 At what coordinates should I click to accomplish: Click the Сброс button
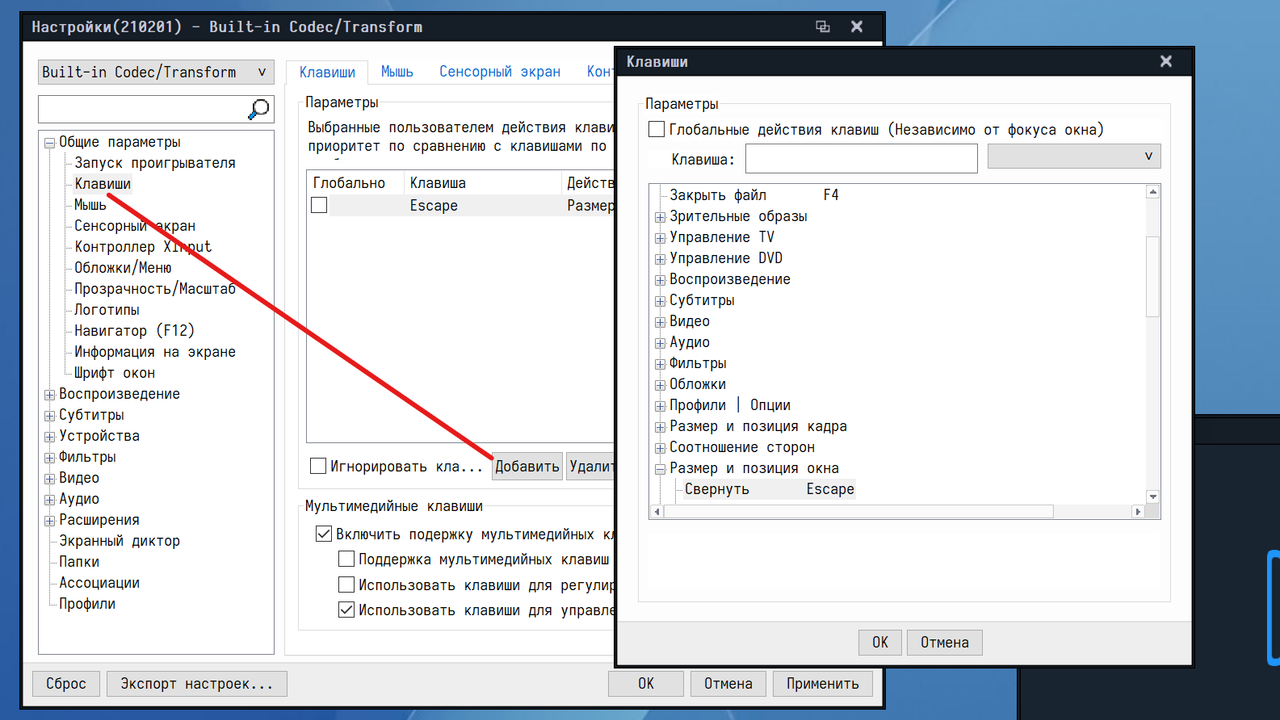66,684
